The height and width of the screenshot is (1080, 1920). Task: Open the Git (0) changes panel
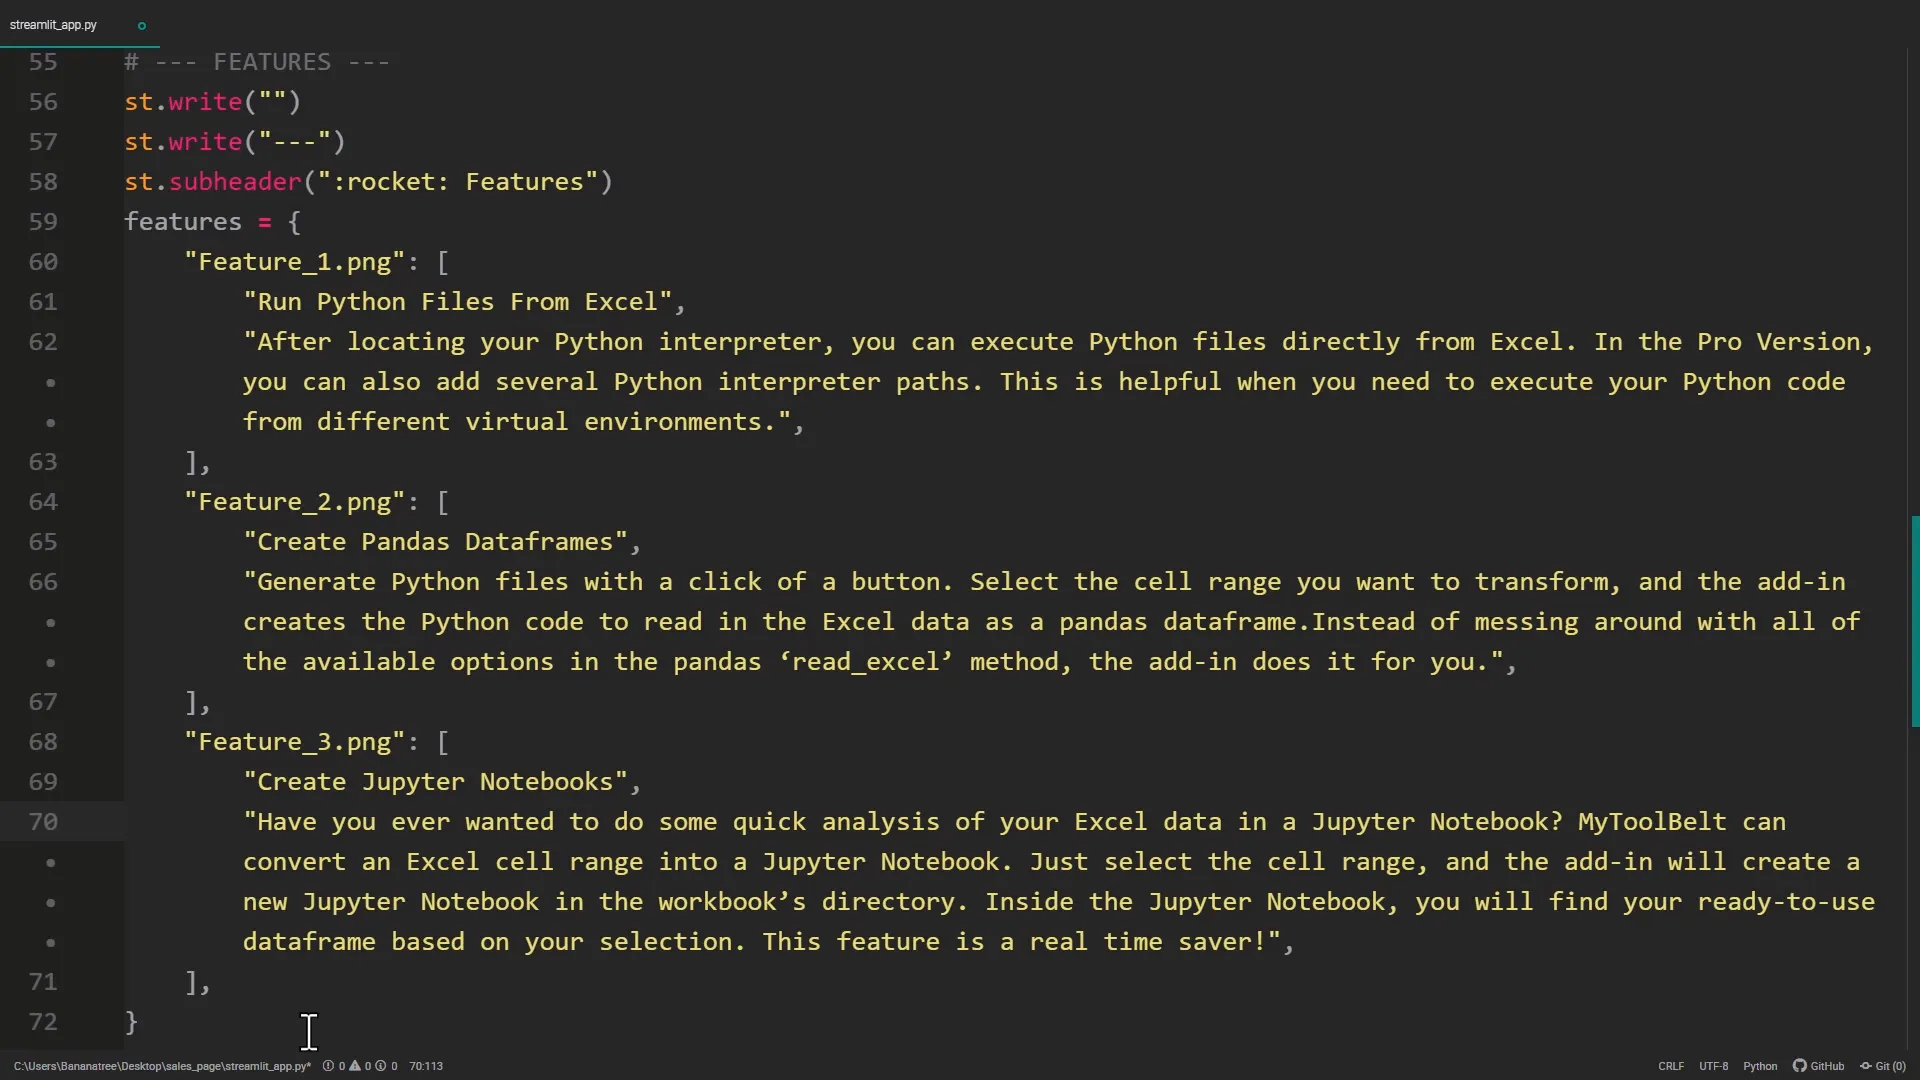[1882, 1066]
